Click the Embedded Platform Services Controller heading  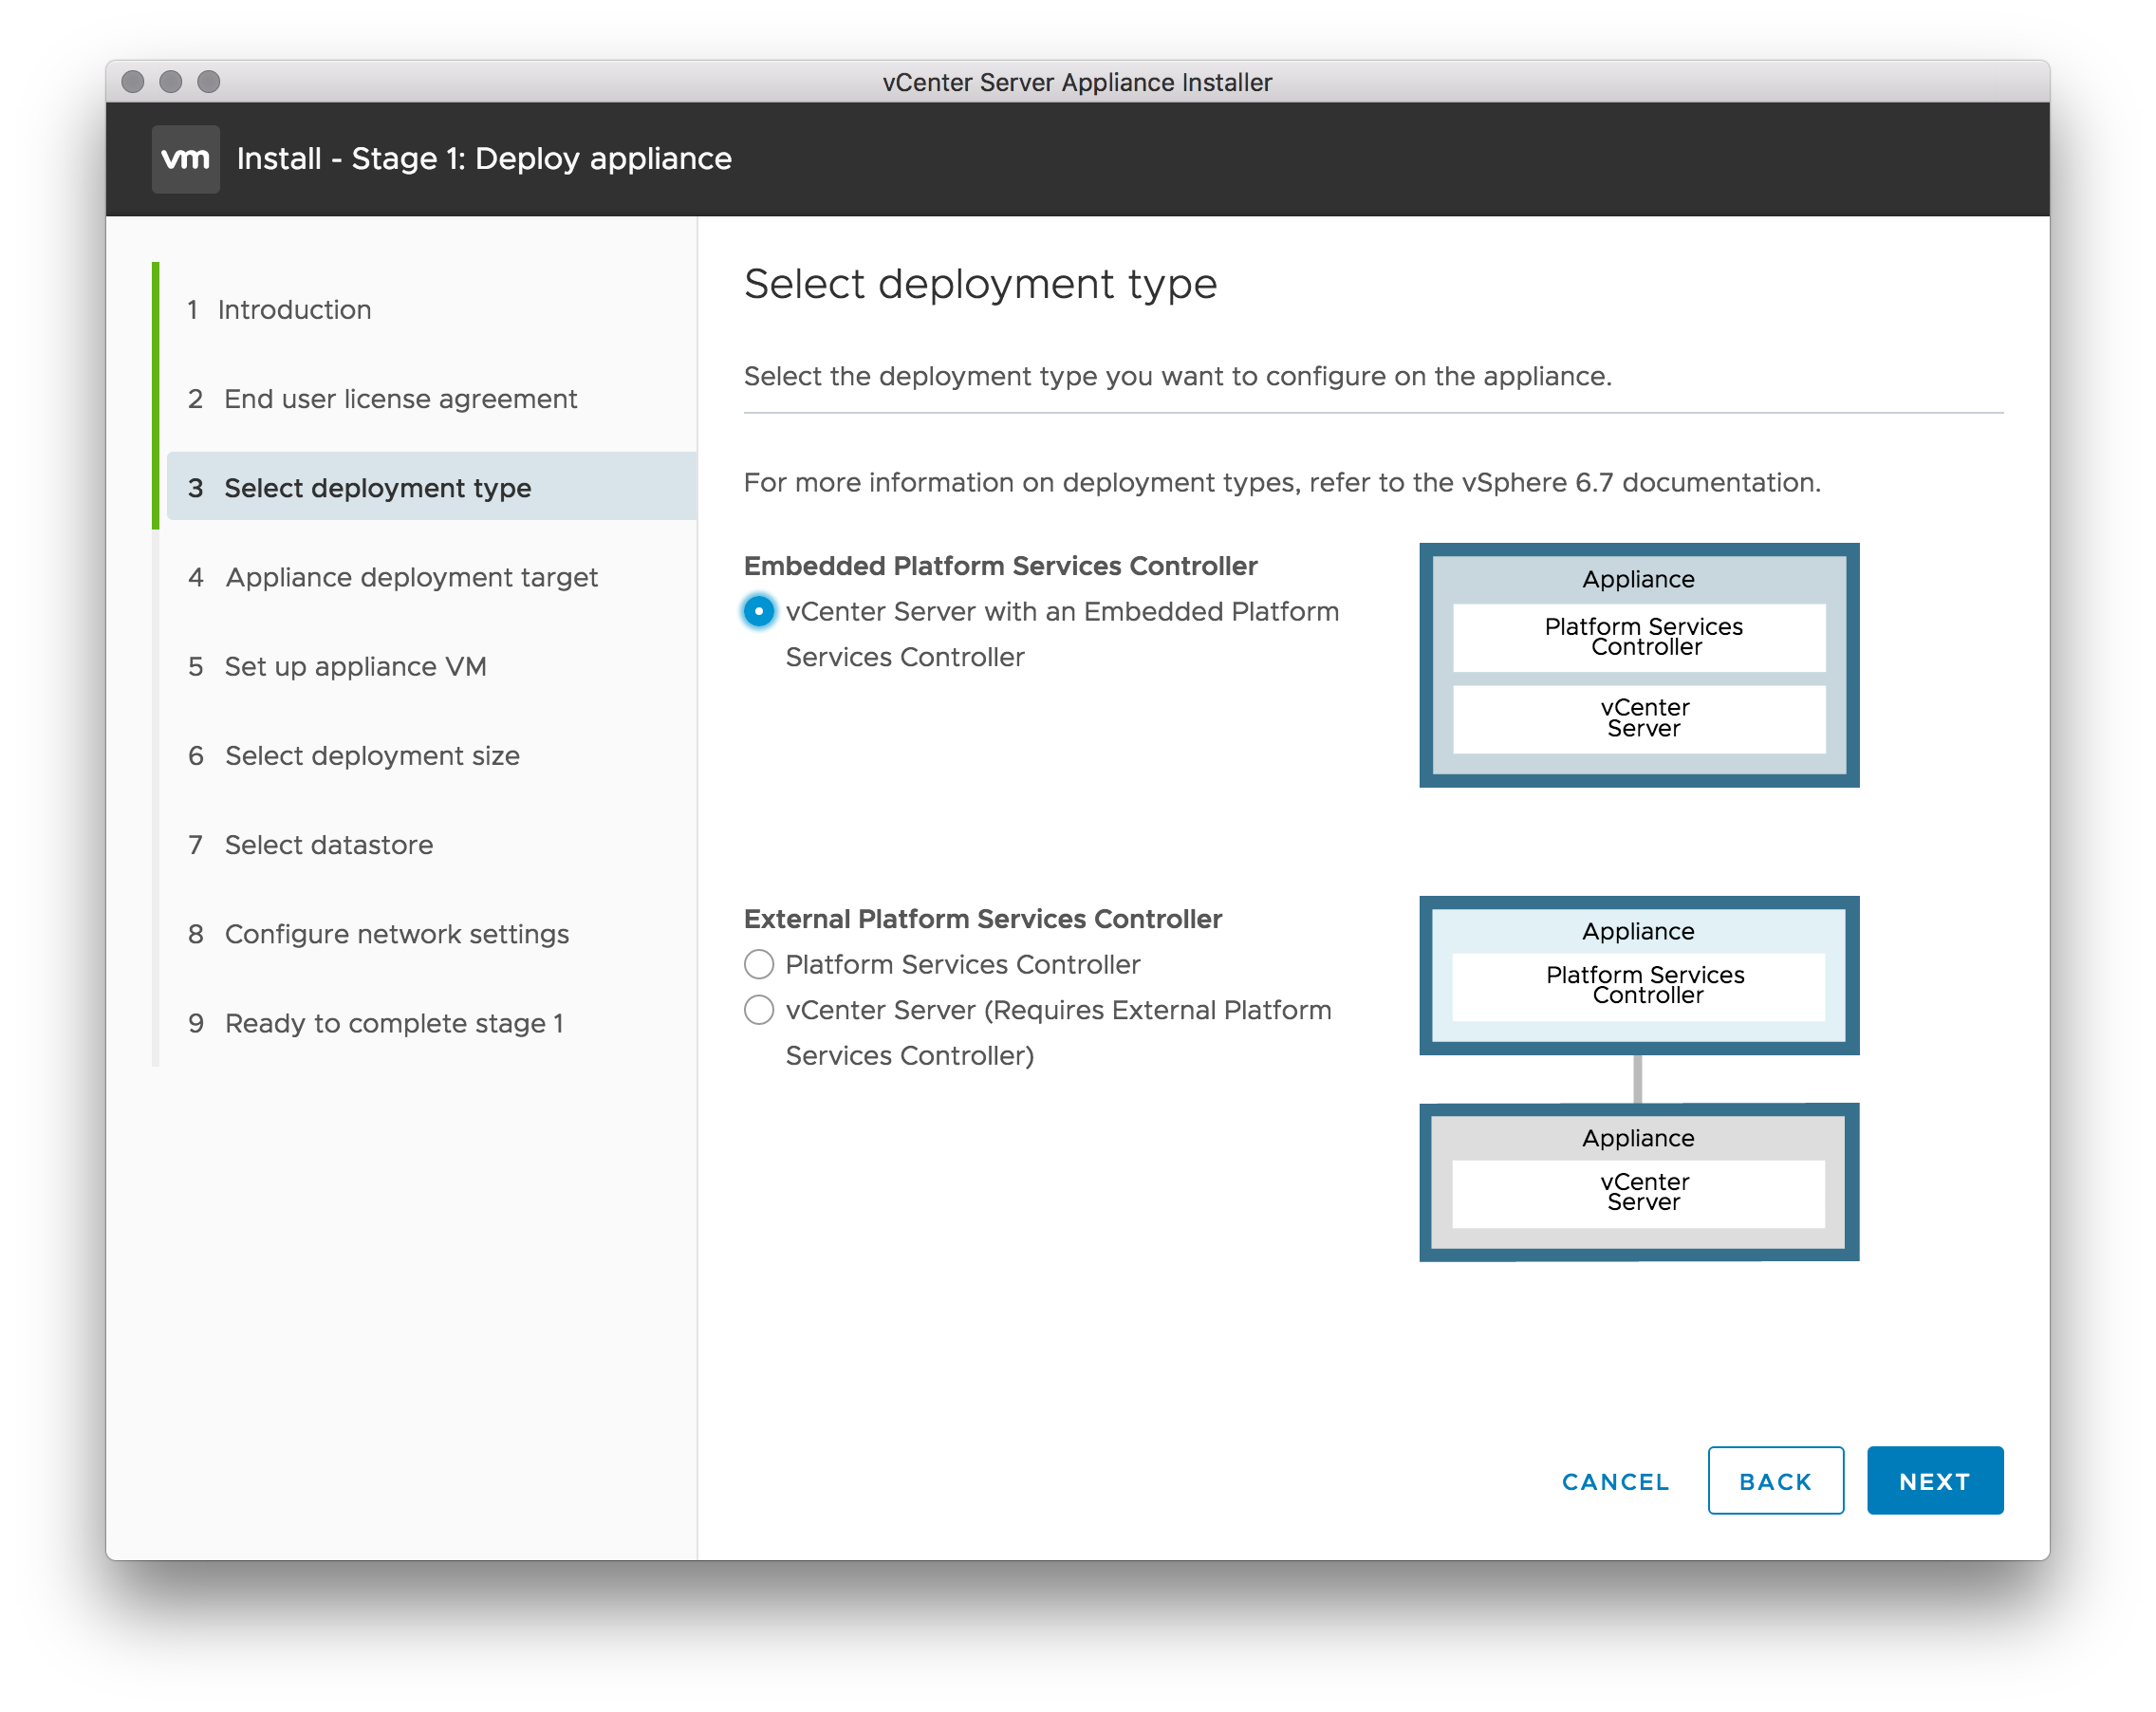coord(1000,565)
